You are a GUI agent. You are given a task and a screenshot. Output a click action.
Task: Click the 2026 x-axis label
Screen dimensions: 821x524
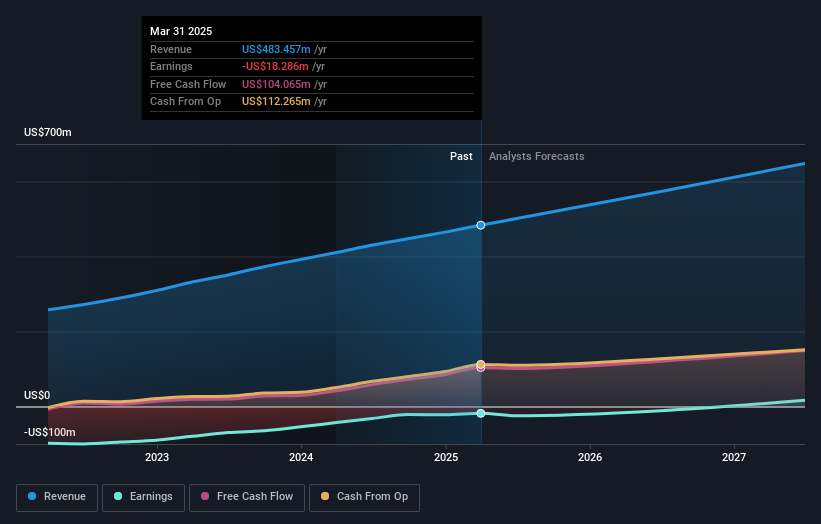pyautogui.click(x=590, y=458)
